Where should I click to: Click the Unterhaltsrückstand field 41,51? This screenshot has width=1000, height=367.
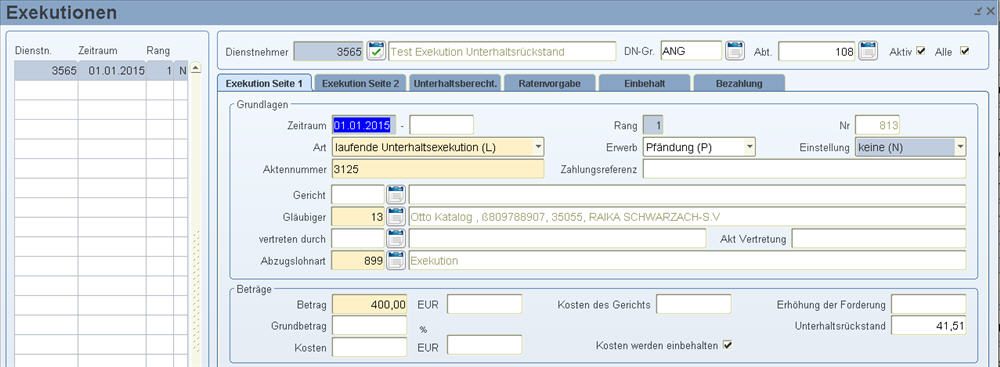pyautogui.click(x=928, y=326)
